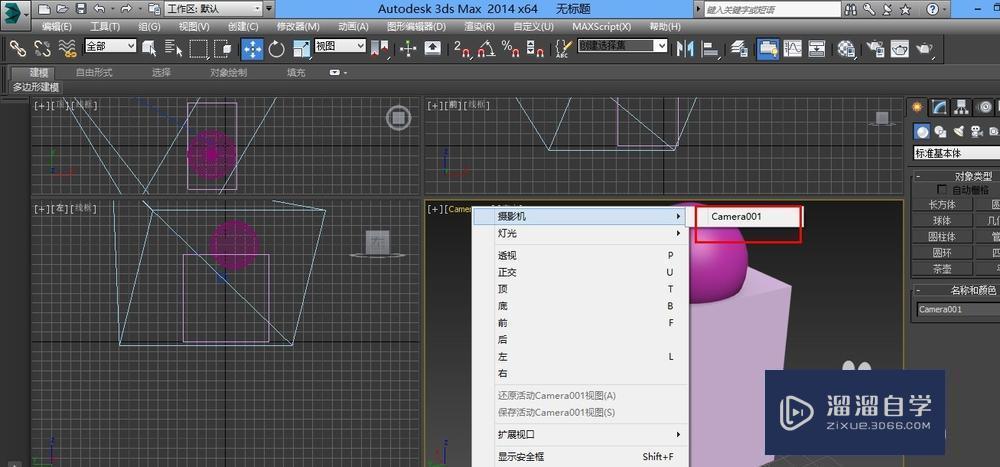1000x467 pixels.
Task: Click the keyword search input field
Action: 773,9
